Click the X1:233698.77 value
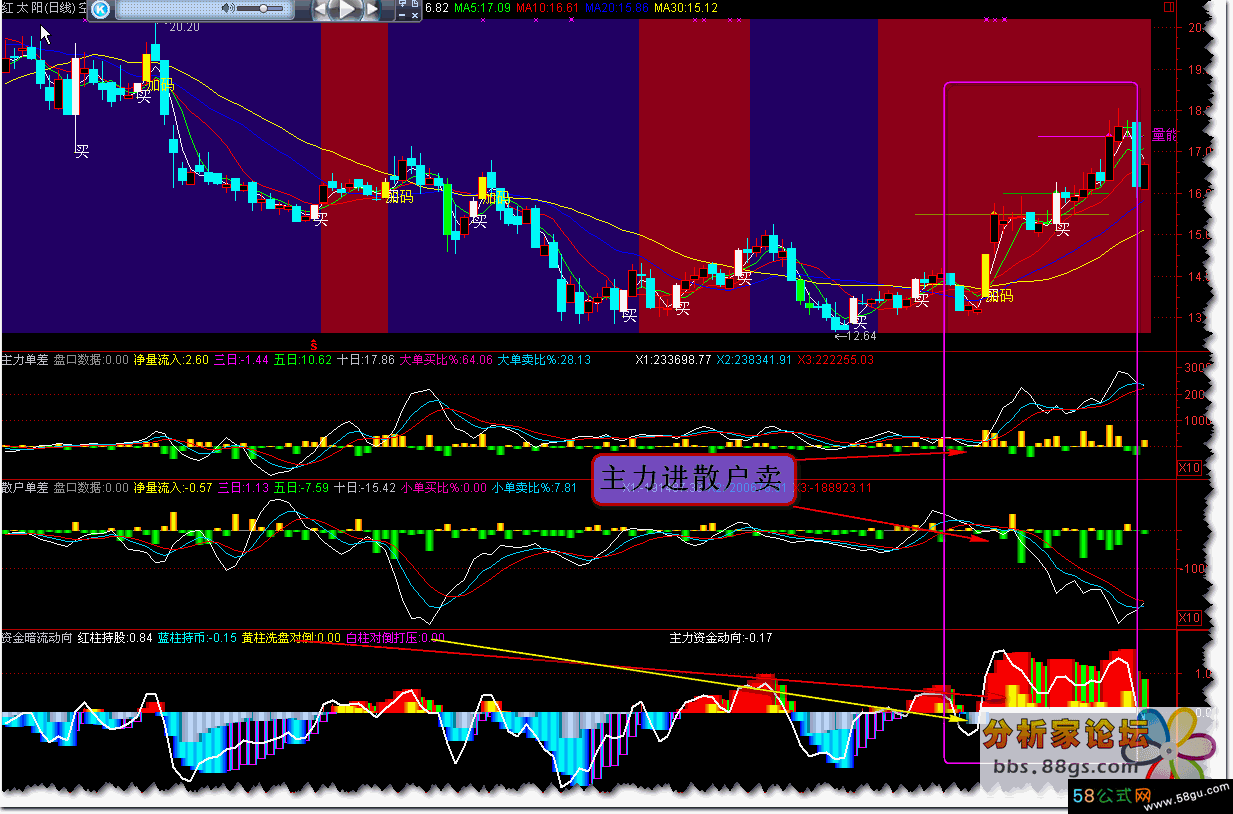1233x814 pixels. click(674, 359)
